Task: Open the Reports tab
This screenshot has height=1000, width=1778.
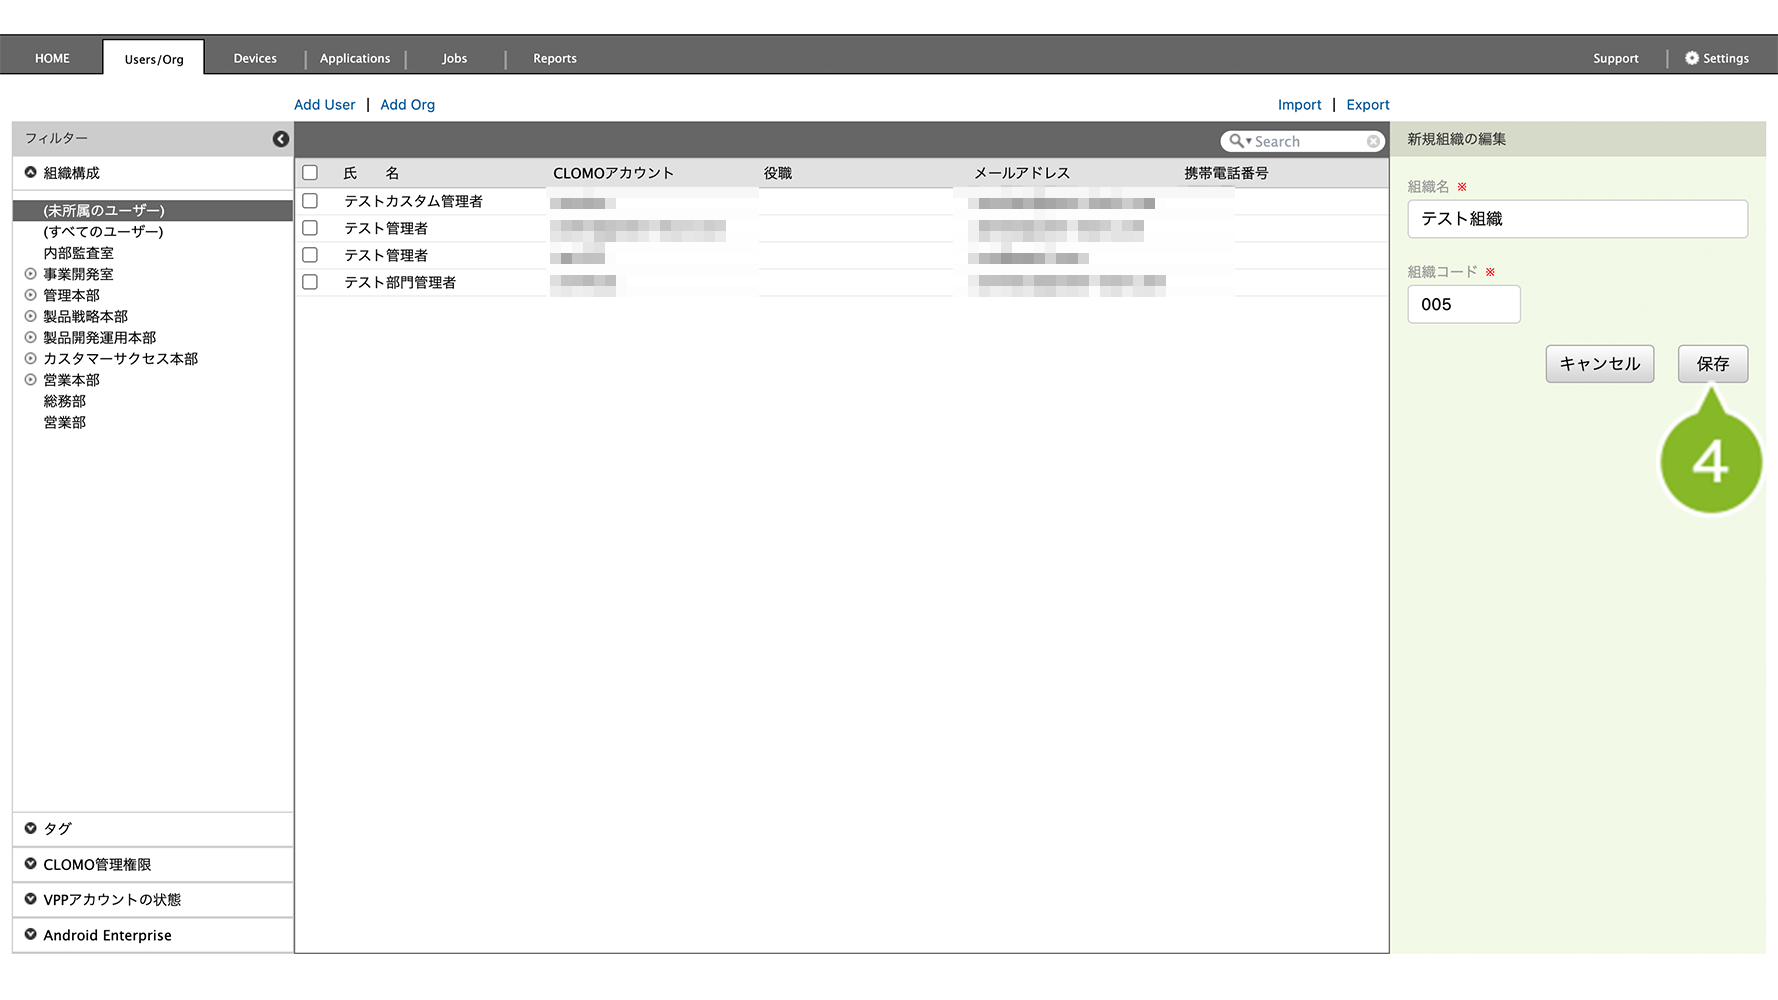Action: coord(554,58)
